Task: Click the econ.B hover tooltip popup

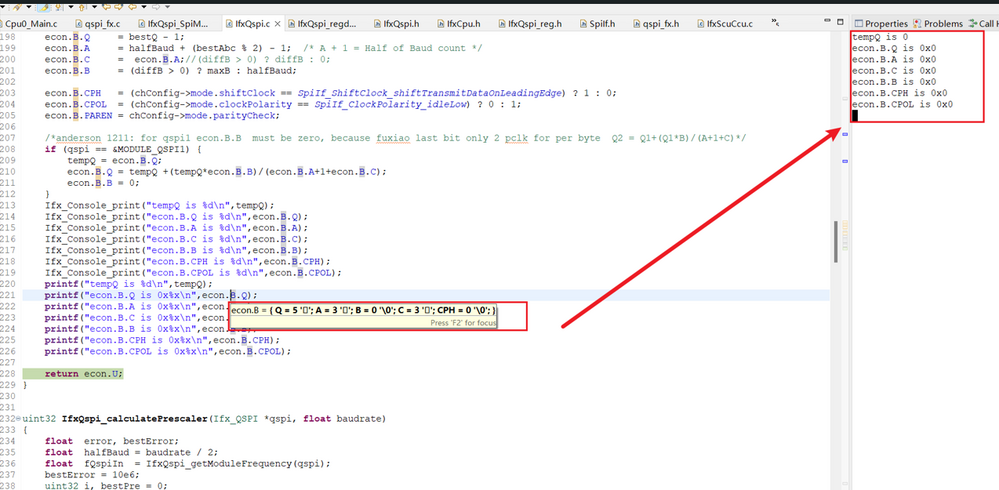Action: click(362, 312)
